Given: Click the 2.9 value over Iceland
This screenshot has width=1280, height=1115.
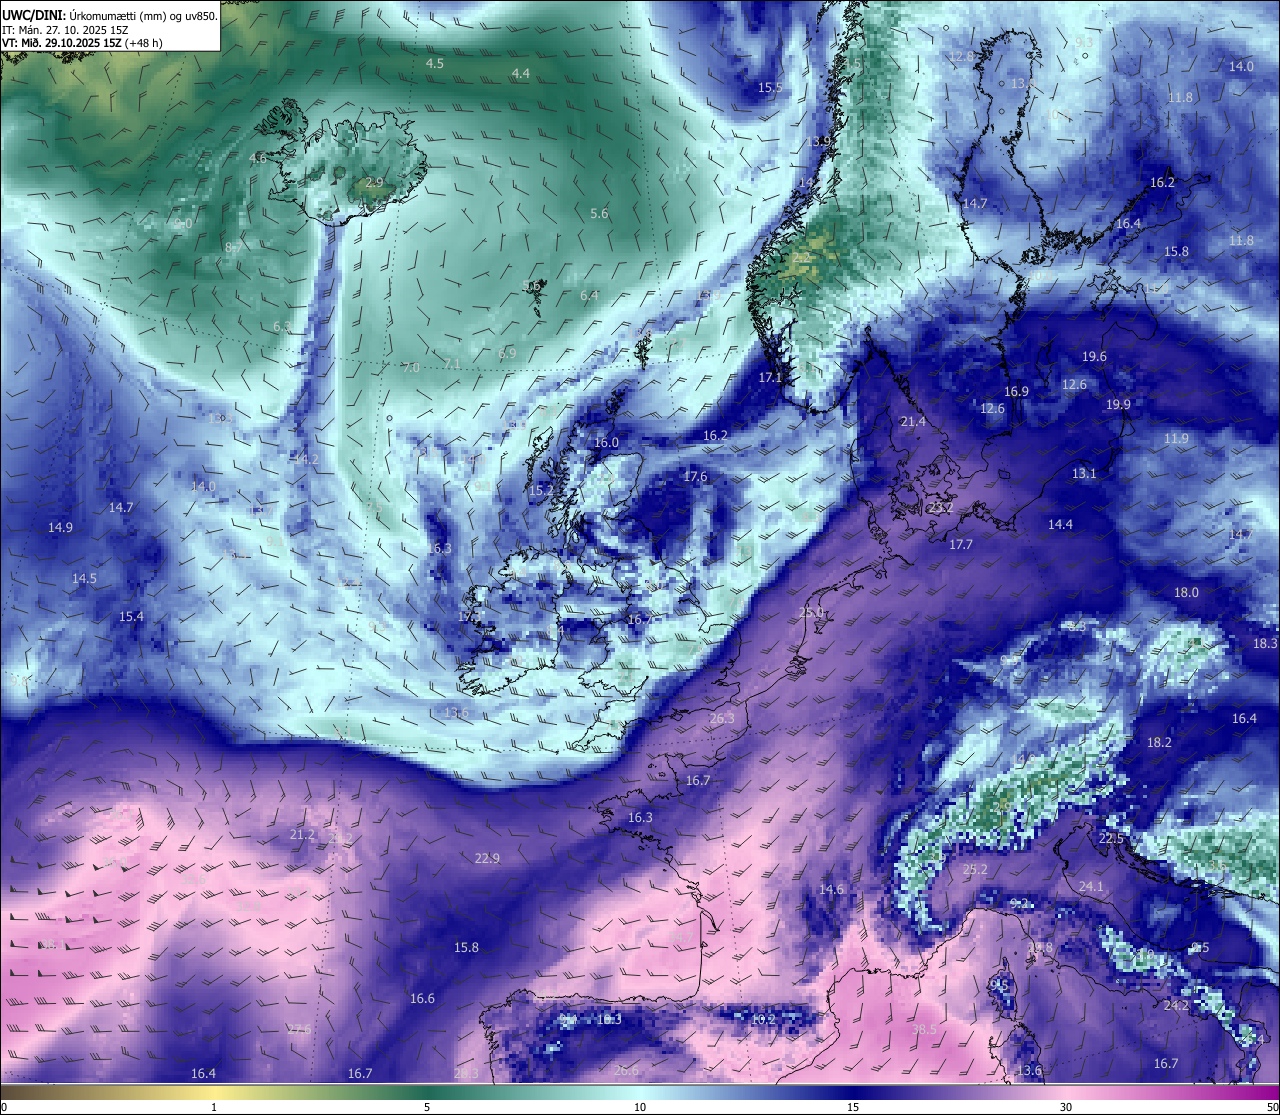Looking at the screenshot, I should (375, 182).
